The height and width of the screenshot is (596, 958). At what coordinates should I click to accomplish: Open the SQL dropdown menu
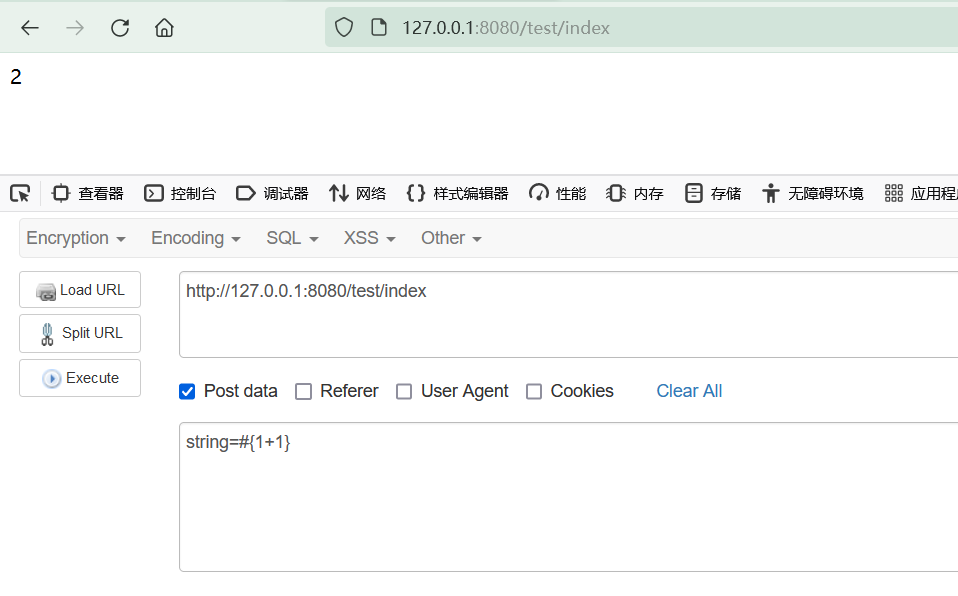pyautogui.click(x=292, y=238)
